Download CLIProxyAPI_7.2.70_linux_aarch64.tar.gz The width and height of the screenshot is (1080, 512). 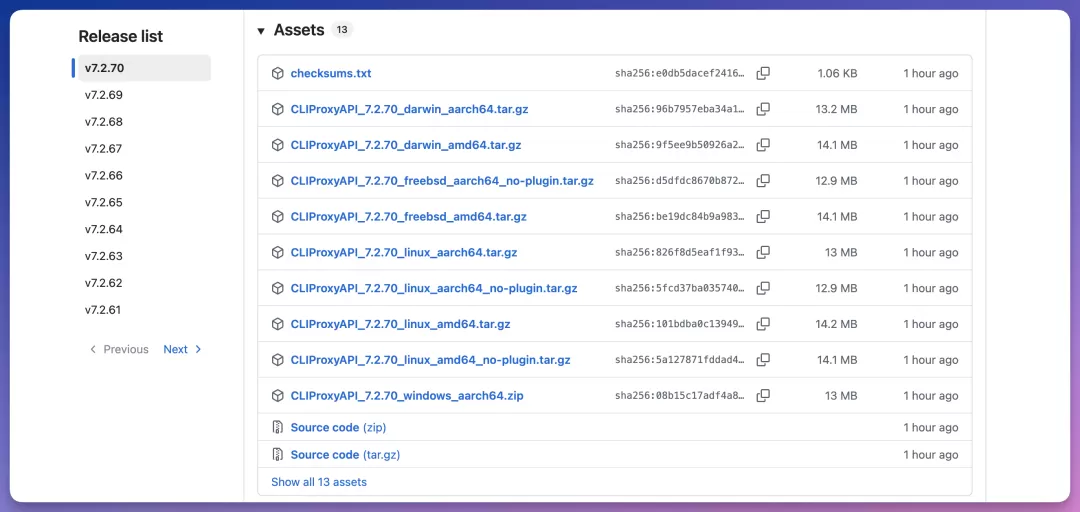404,252
